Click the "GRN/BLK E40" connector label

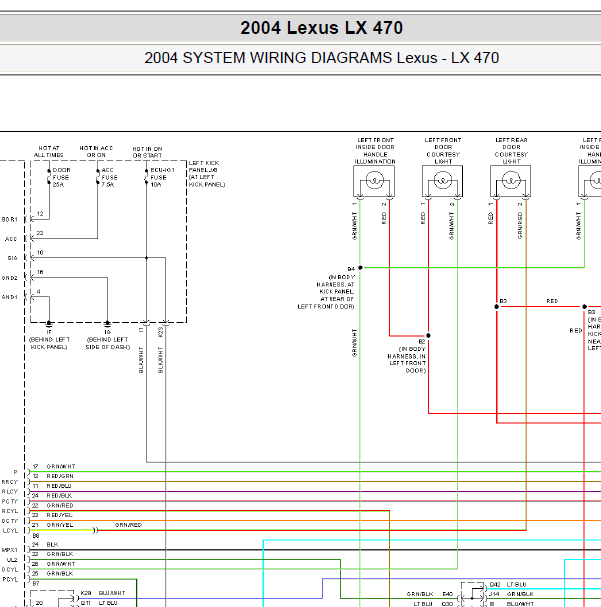click(x=430, y=594)
